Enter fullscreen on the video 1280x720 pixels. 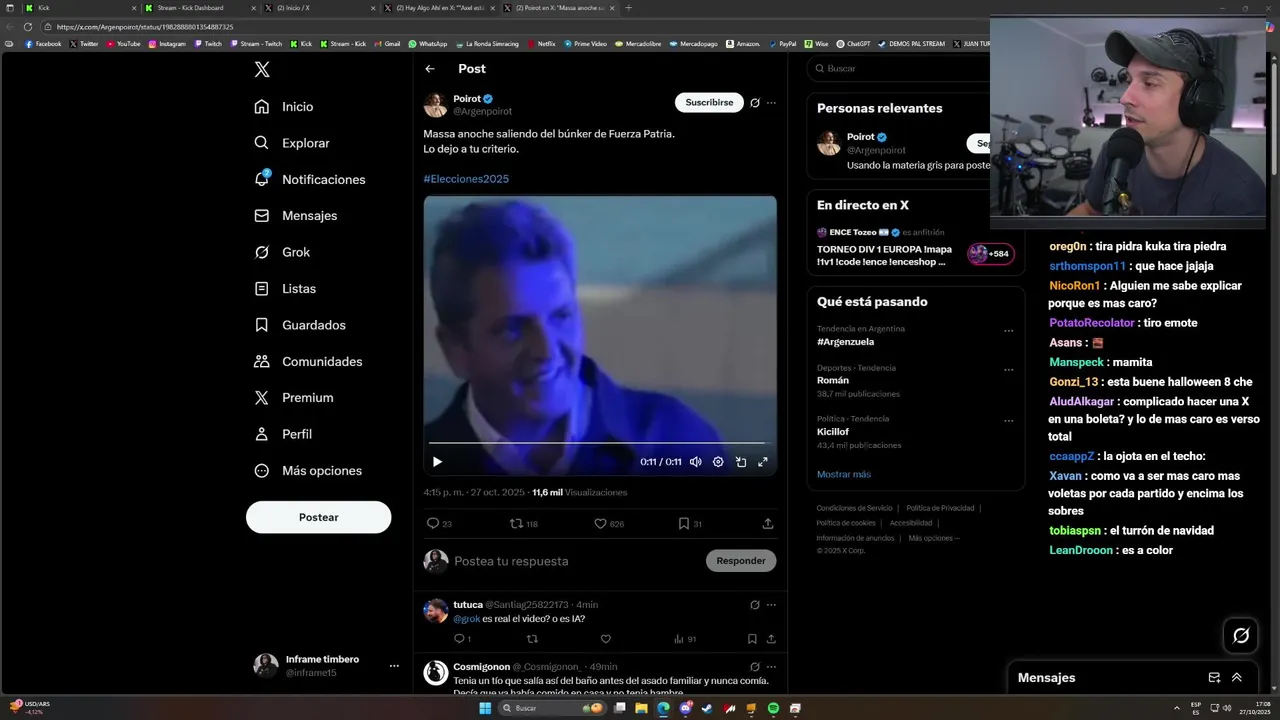pos(763,462)
